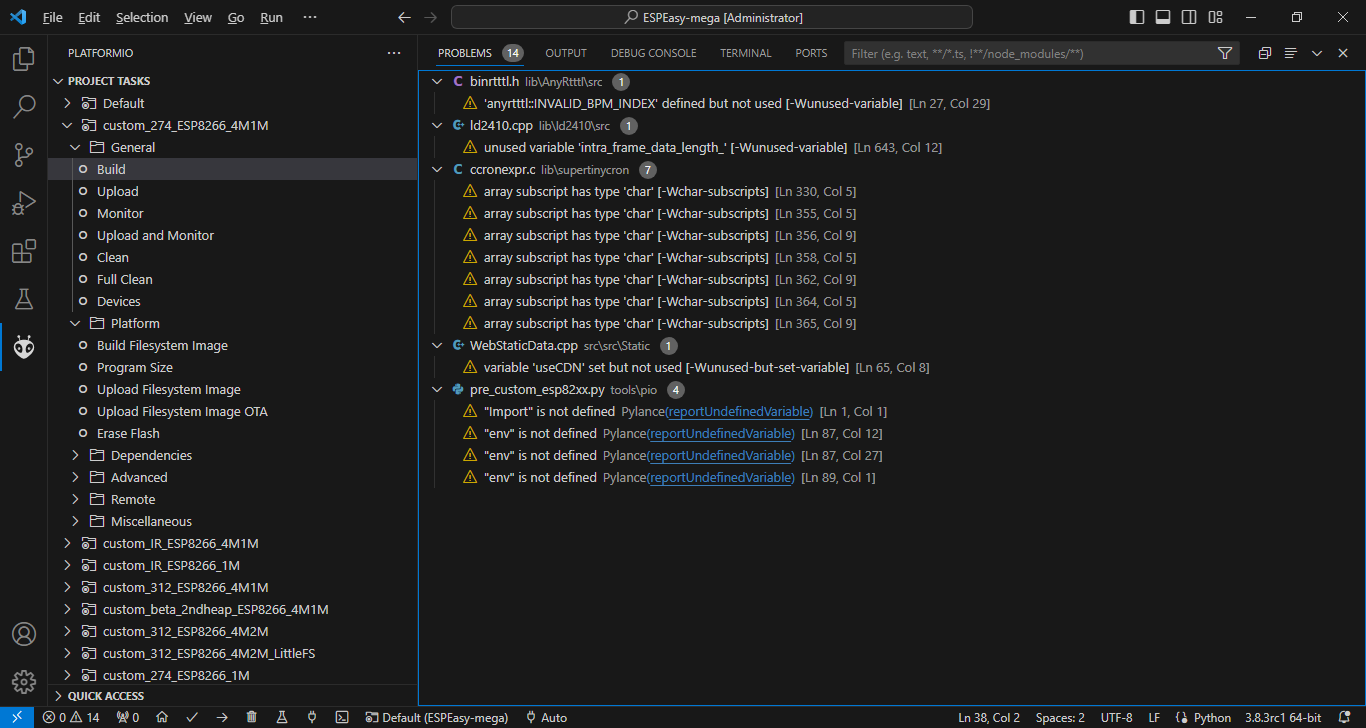Click PlatformIO Test flask in status bar
The height and width of the screenshot is (728, 1366).
pos(282,717)
